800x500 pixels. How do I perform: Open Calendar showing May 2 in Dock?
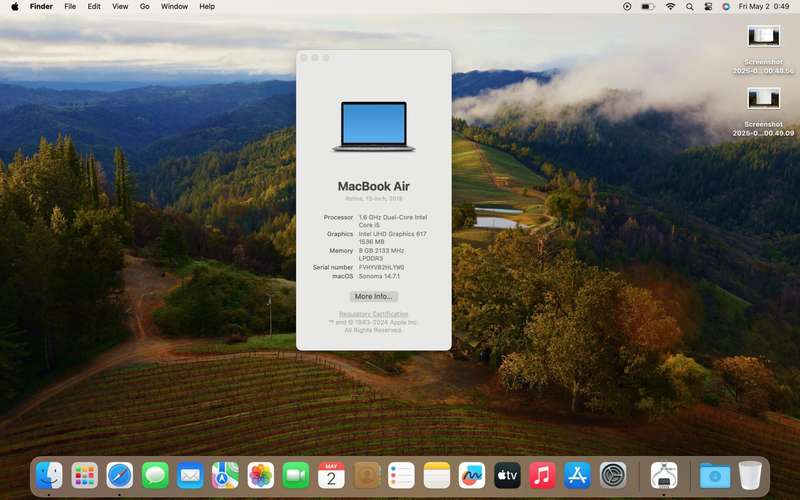pos(331,476)
